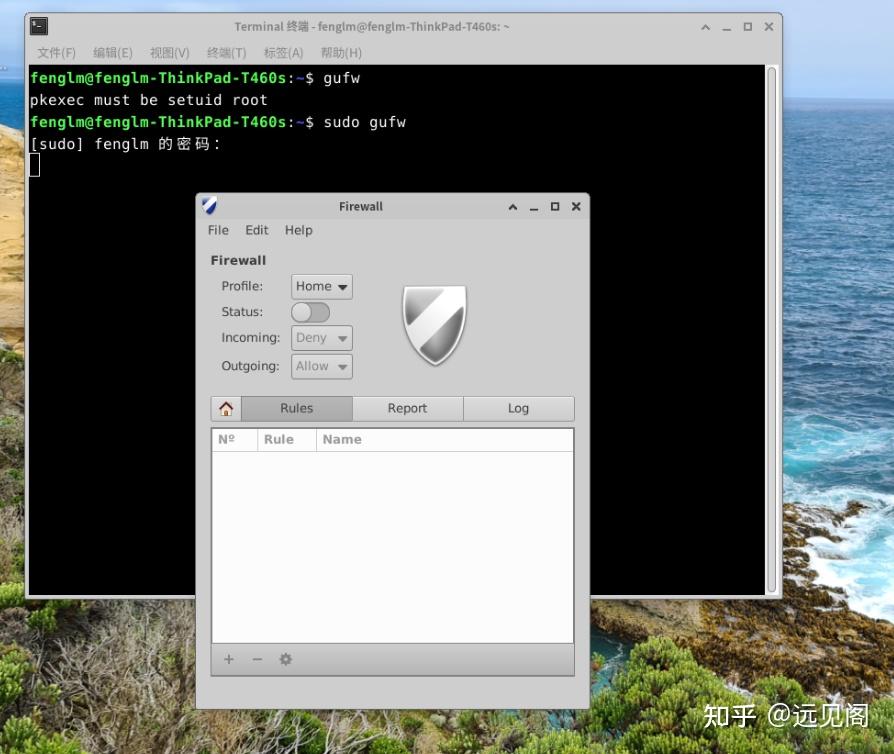Open the File menu in the Firewall window
This screenshot has width=894, height=754.
[x=217, y=230]
